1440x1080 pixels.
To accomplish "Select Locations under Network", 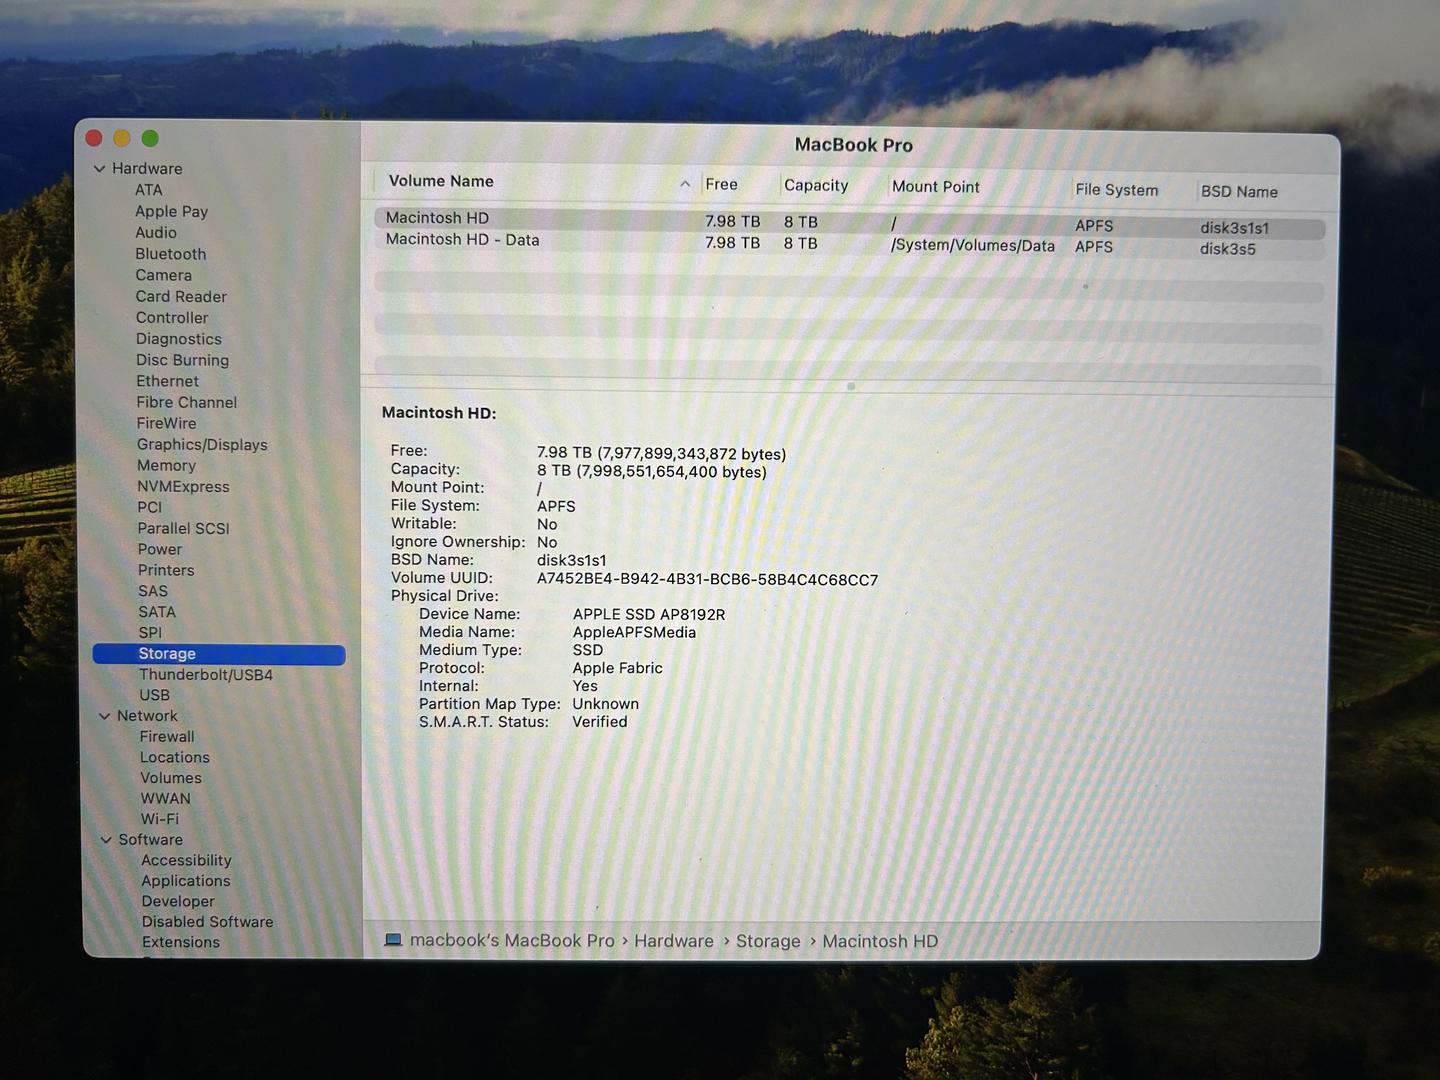I will coord(175,758).
